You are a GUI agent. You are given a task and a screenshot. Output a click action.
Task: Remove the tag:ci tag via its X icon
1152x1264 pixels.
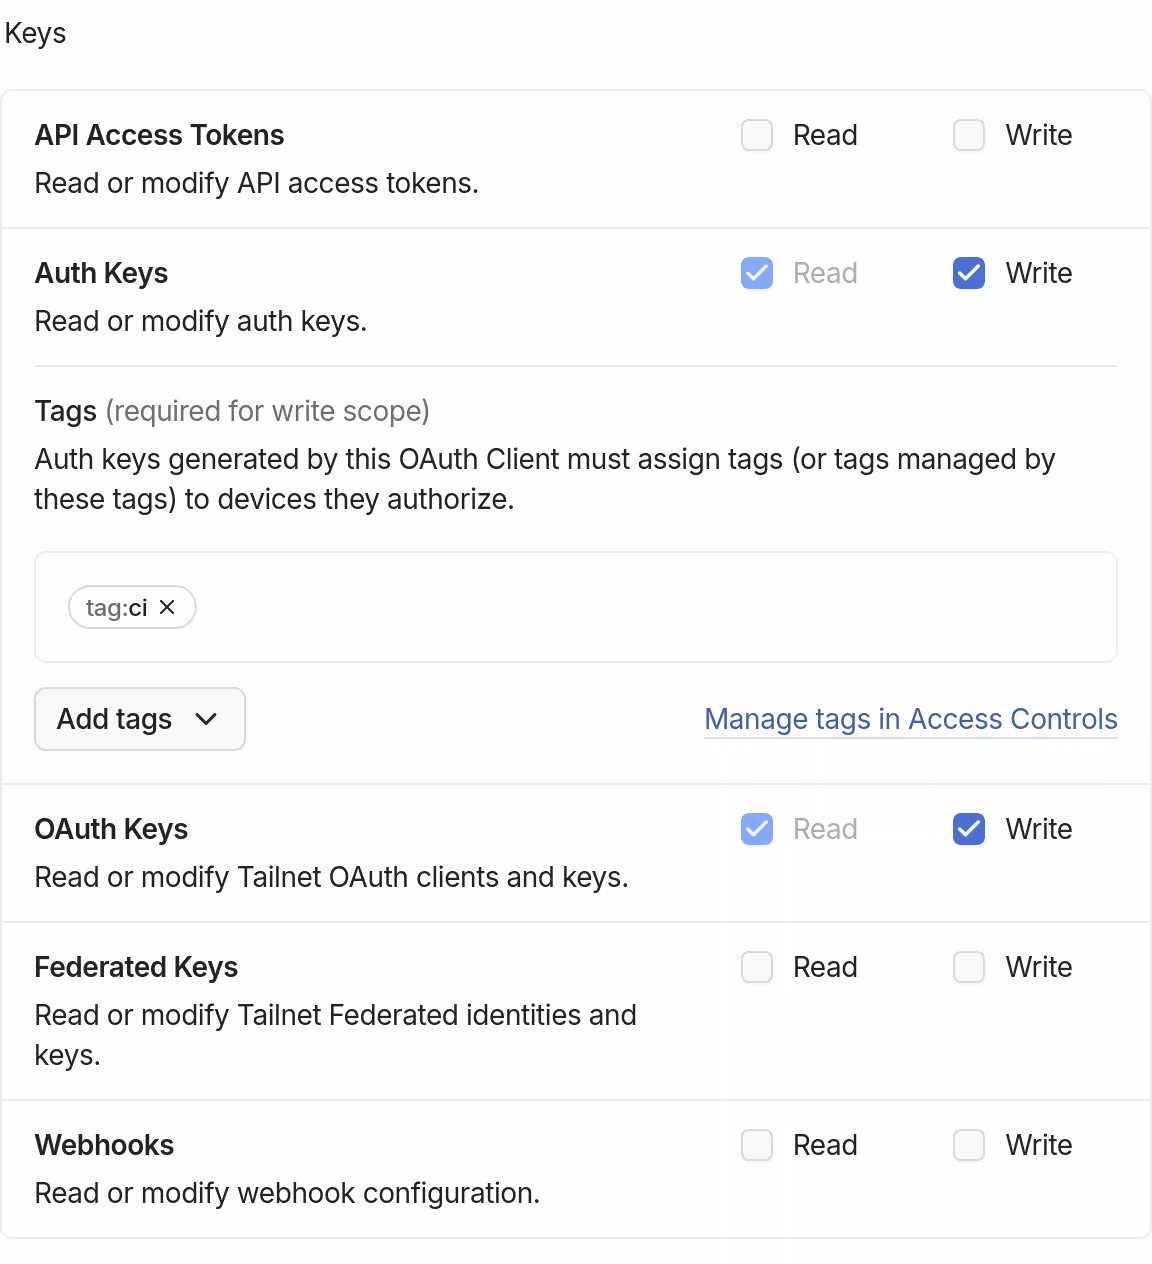coord(167,607)
